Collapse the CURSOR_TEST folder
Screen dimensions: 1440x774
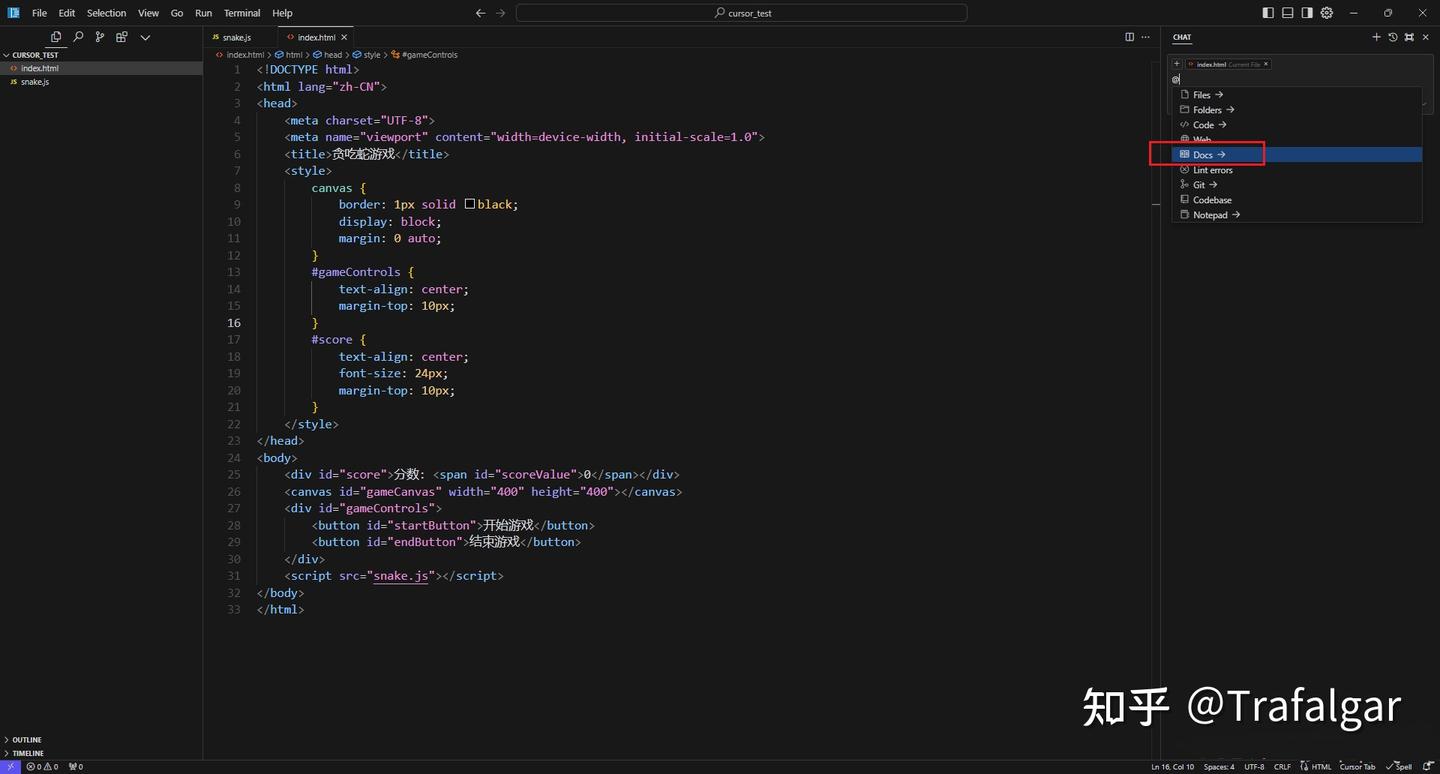pos(35,55)
